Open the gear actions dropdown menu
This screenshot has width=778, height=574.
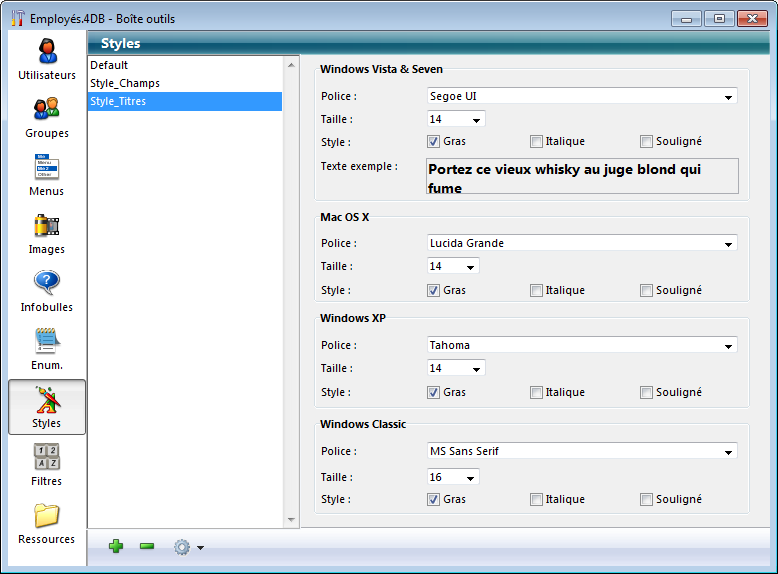click(188, 547)
